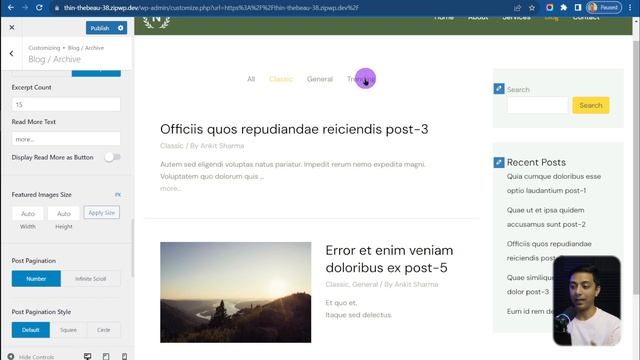640x360 pixels.
Task: Select Number post pagination
Action: 36,279
